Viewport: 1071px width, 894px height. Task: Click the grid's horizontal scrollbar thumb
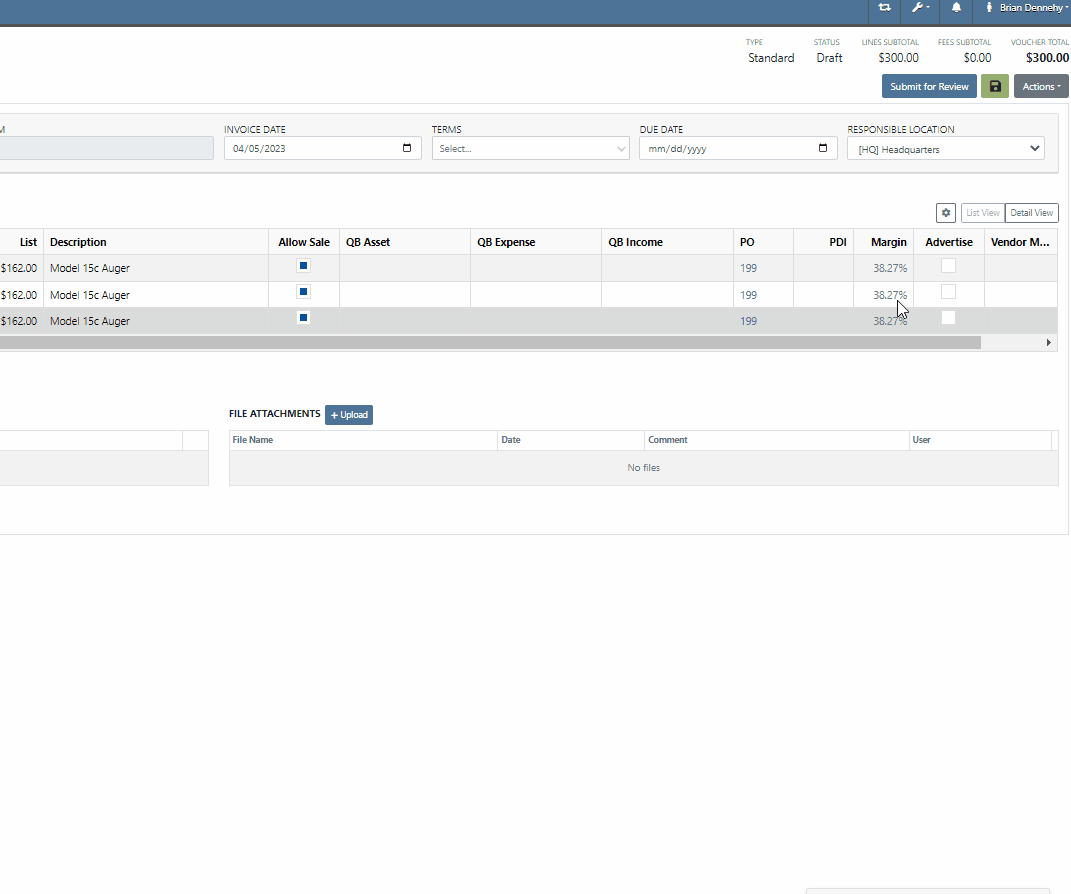490,342
